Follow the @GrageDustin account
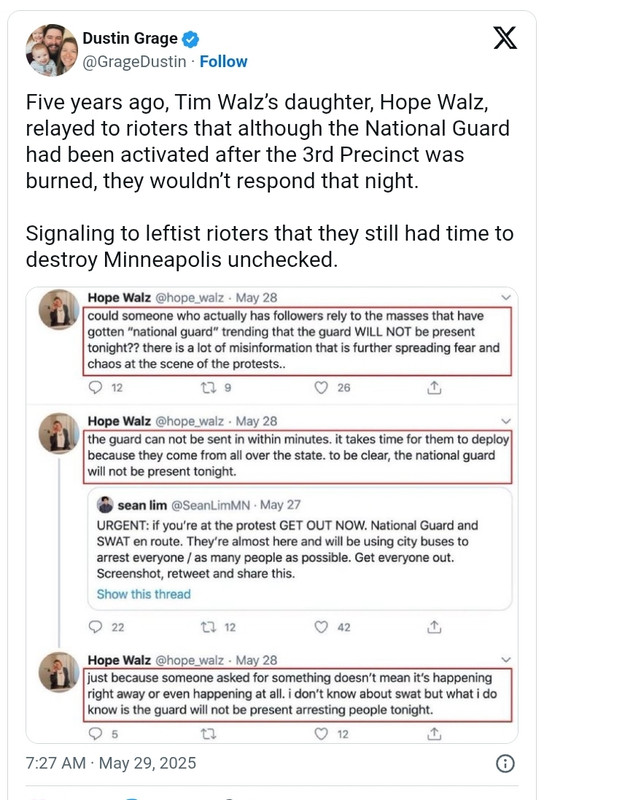The image size is (625, 800). (x=223, y=62)
